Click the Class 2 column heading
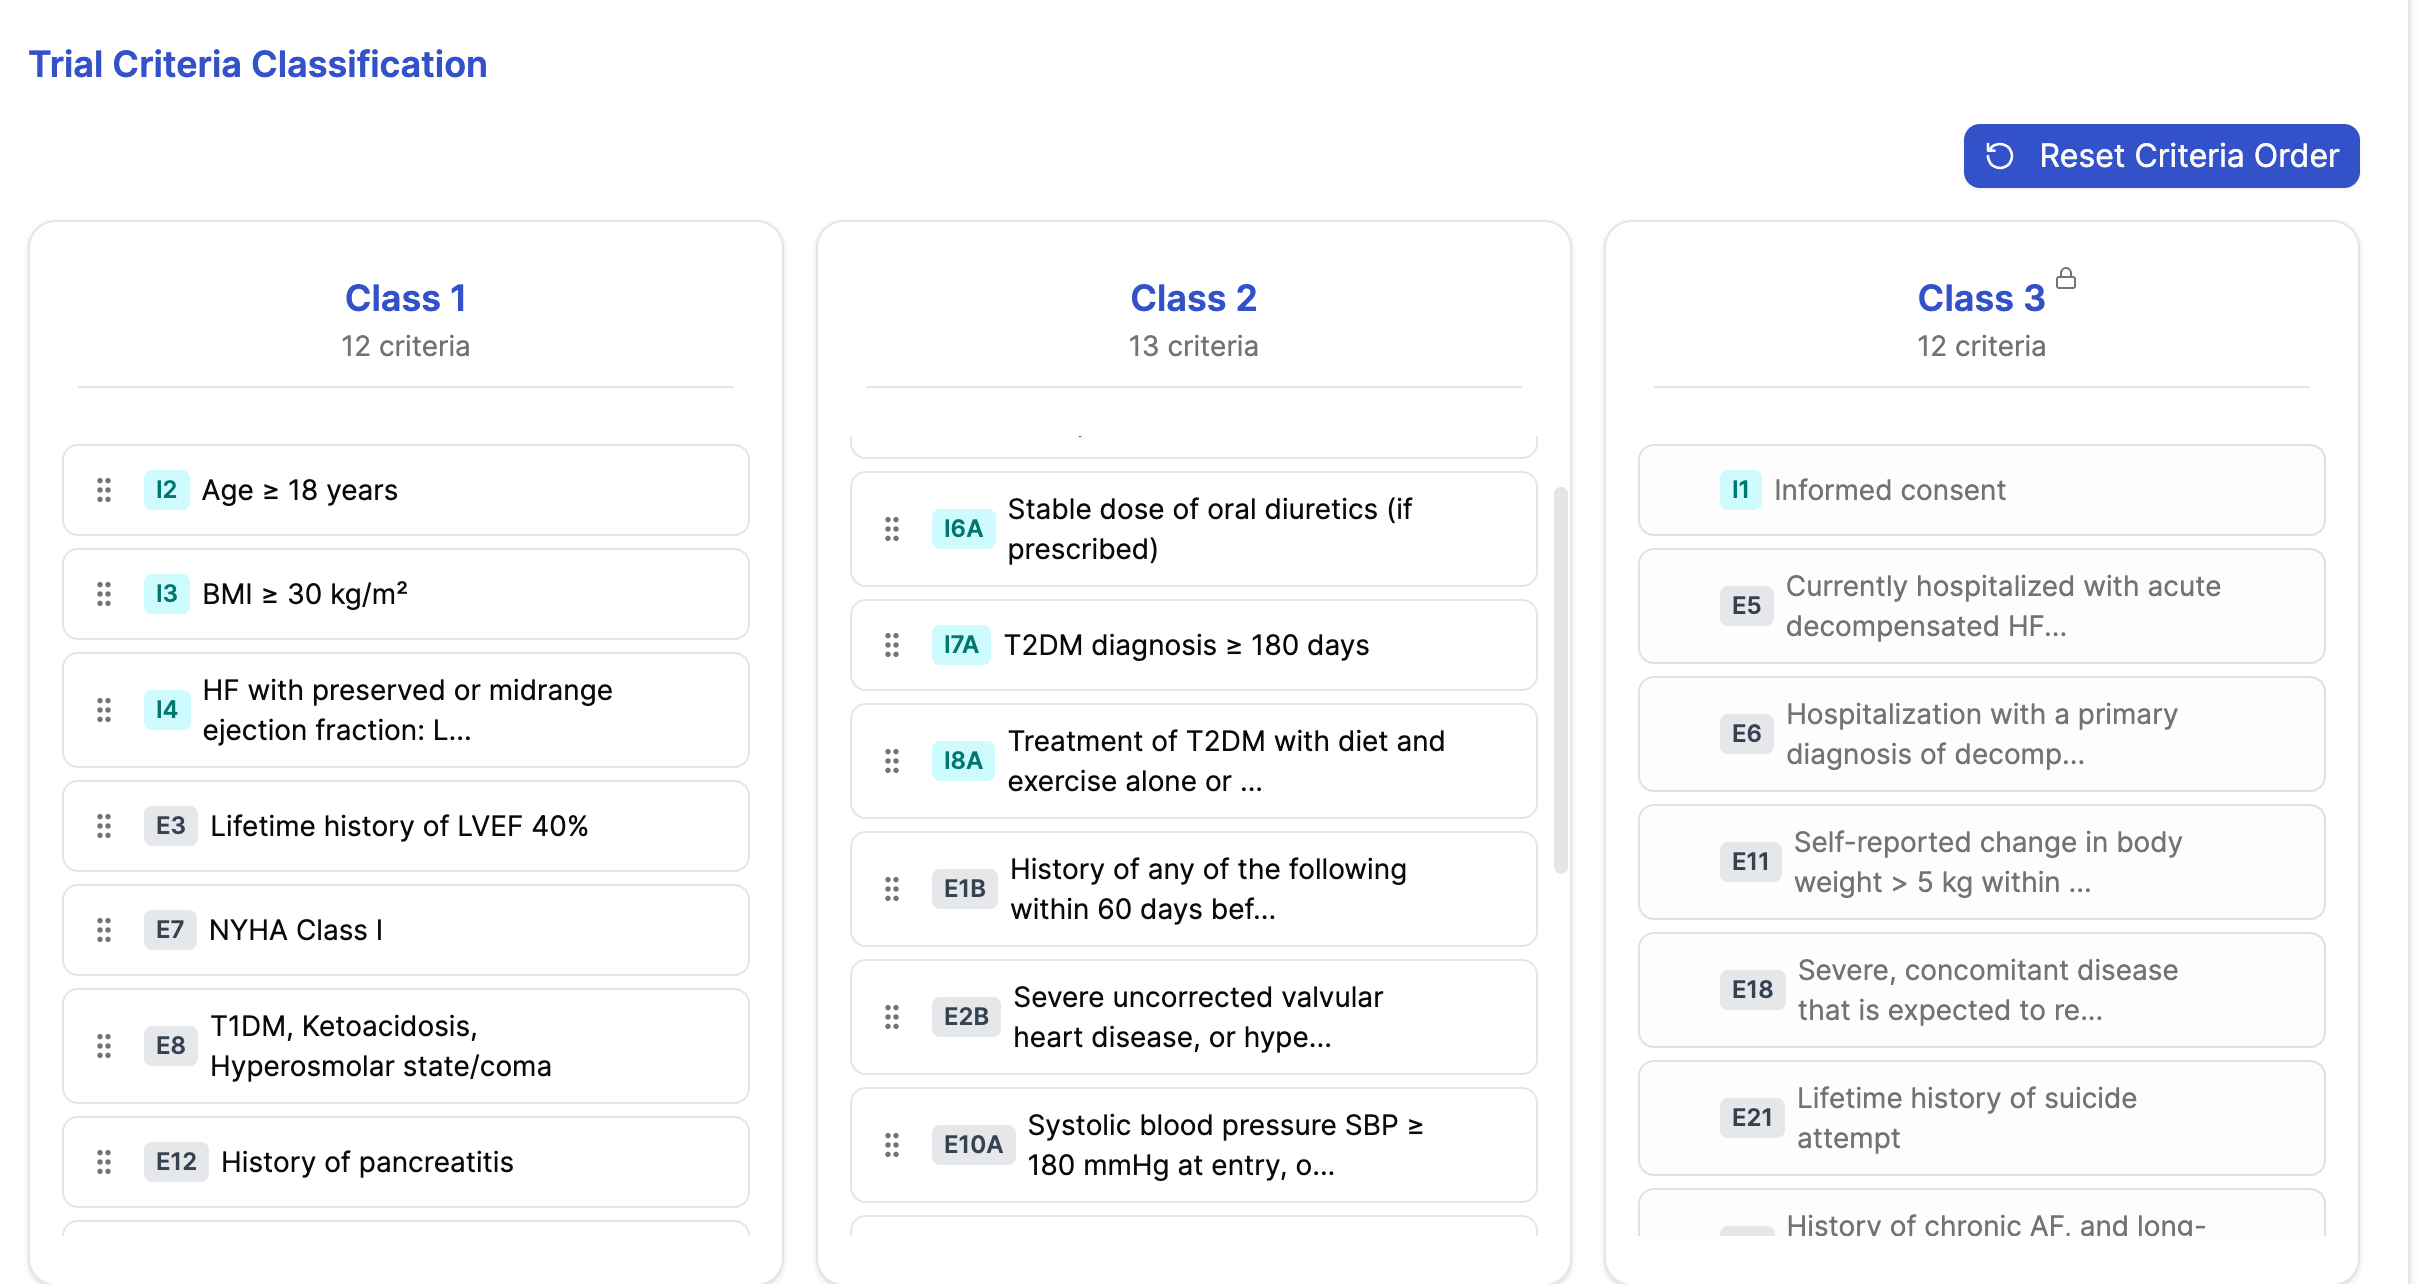The image size is (2418, 1284). [1193, 298]
